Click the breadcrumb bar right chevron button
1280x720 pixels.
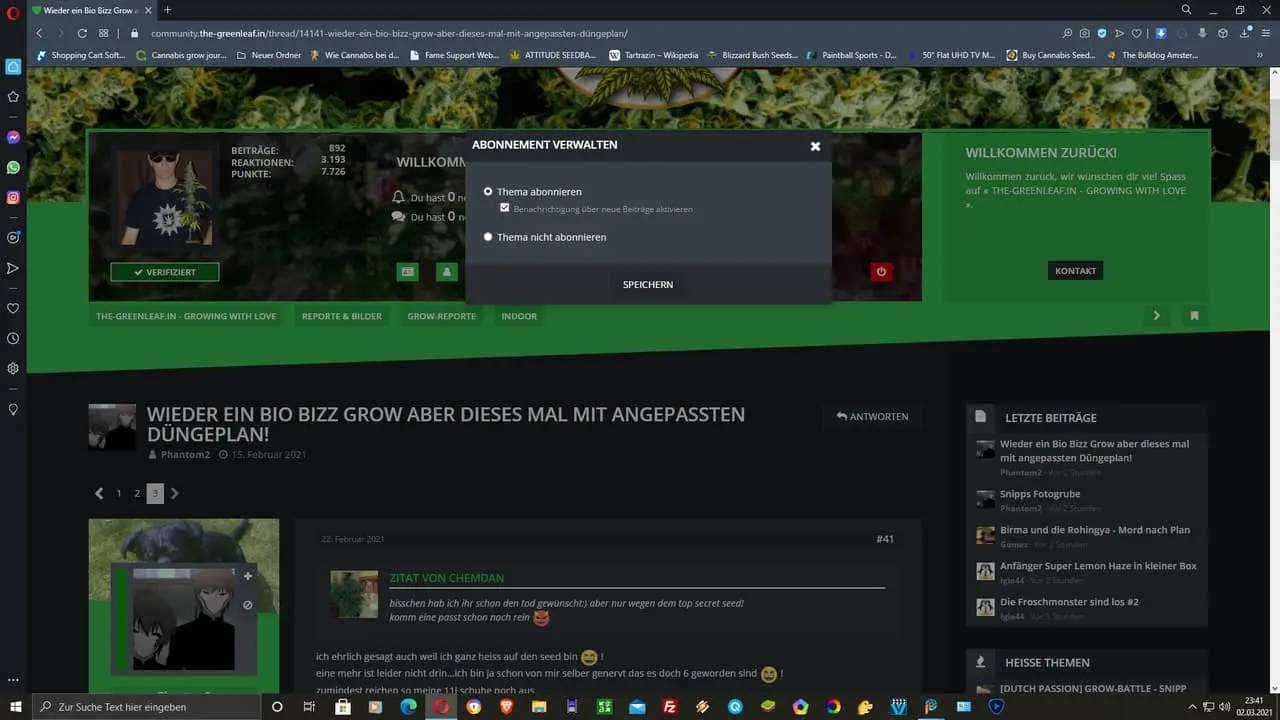pos(1156,316)
